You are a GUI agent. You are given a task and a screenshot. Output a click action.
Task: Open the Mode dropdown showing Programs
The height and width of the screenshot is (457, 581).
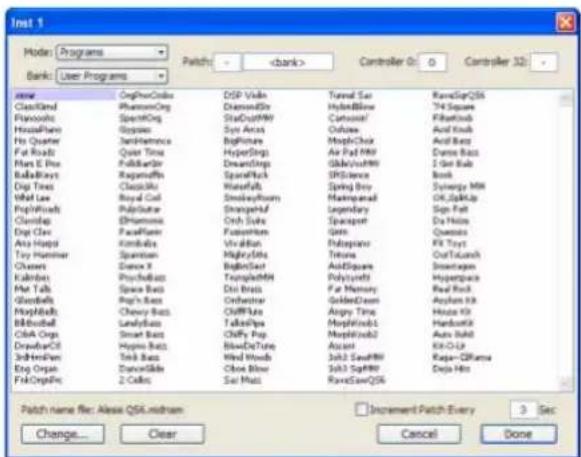(112, 52)
